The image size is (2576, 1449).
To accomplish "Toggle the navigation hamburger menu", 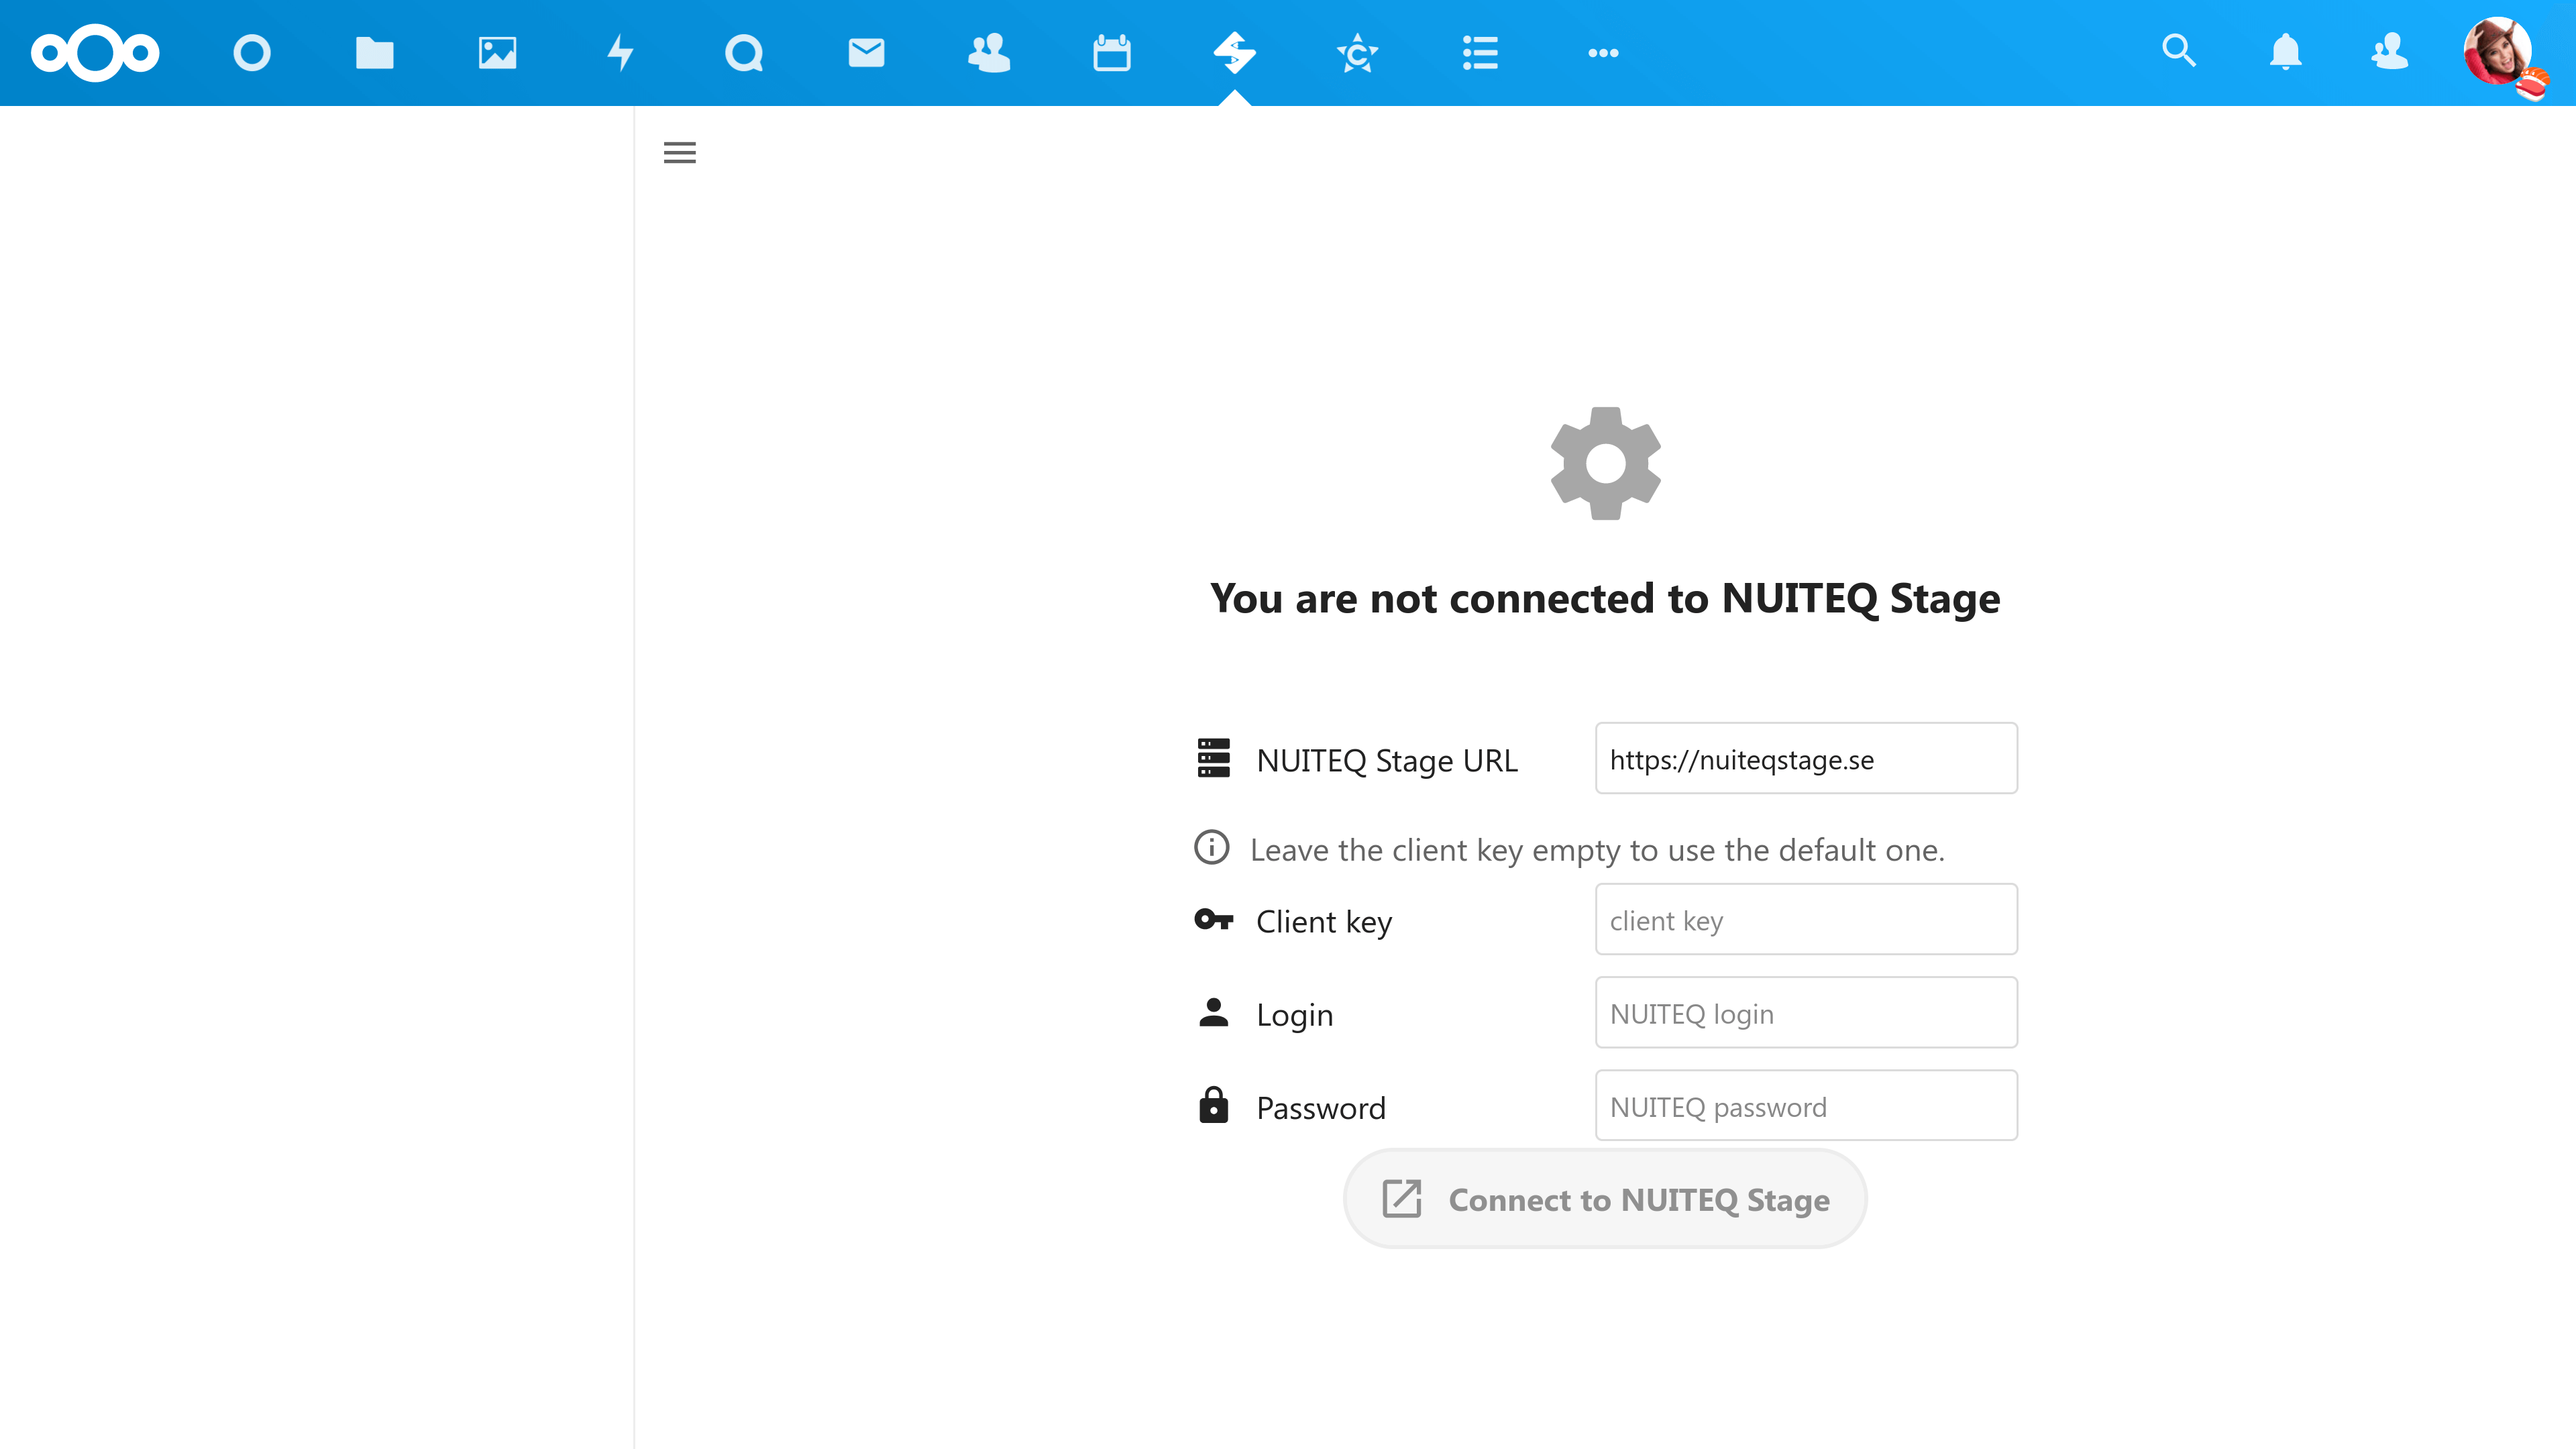I will (x=680, y=153).
